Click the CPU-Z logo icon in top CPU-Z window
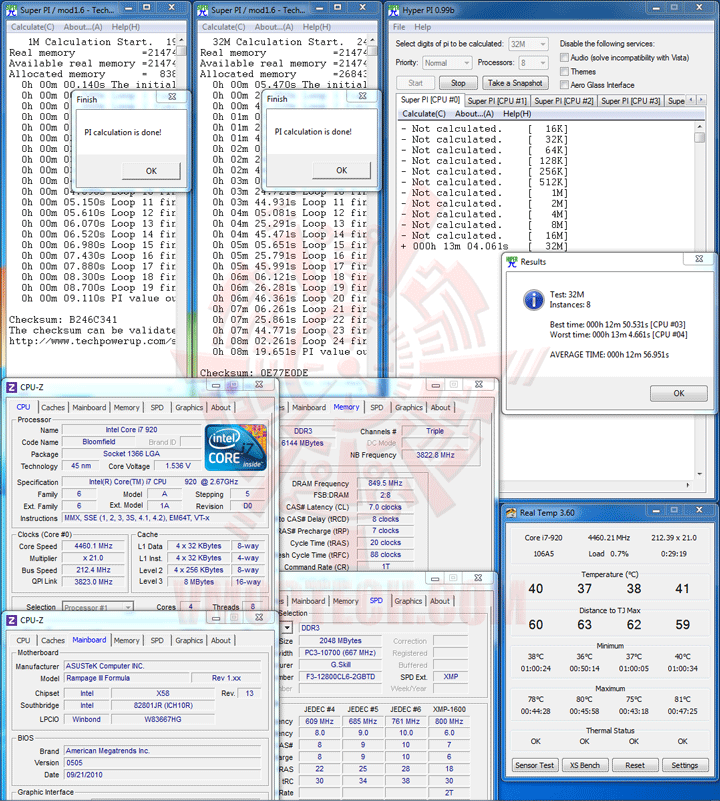 (x=12, y=387)
